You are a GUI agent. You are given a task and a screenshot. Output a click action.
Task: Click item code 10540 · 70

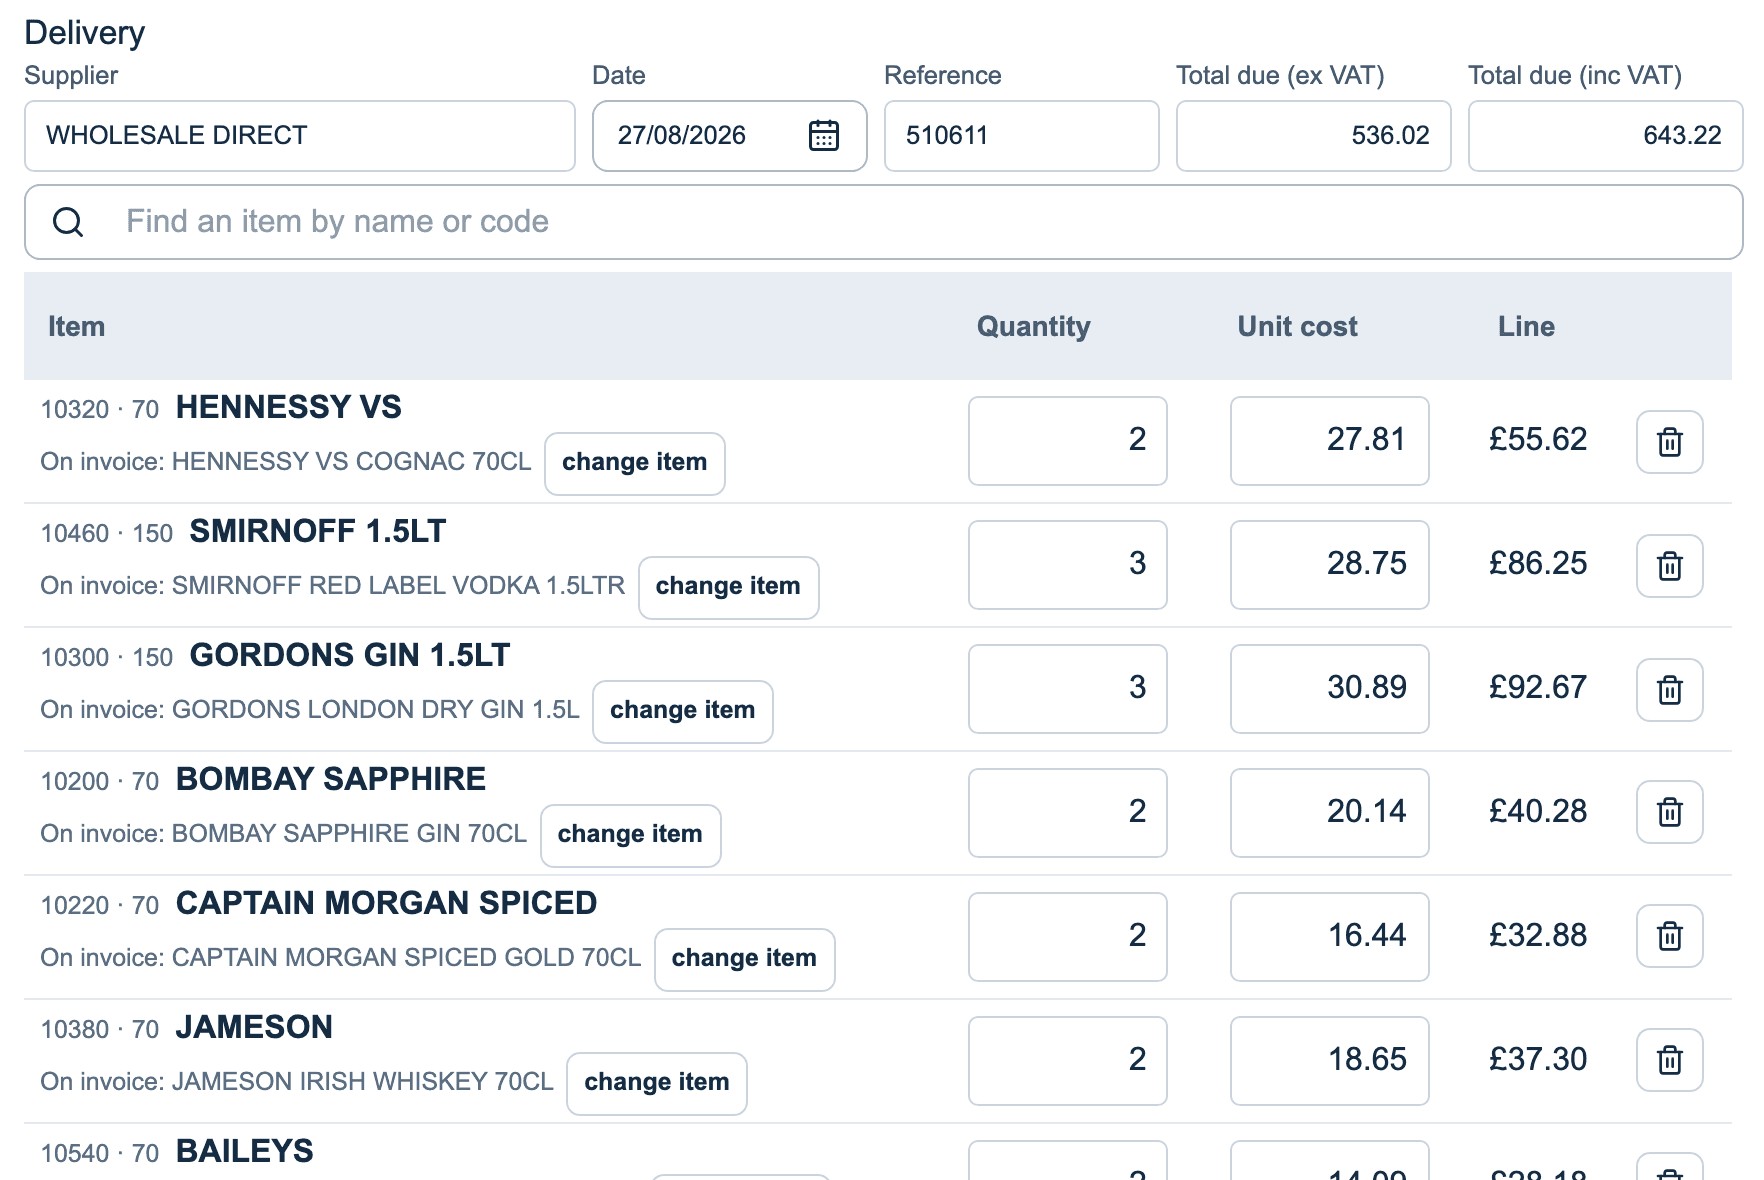pos(100,1154)
